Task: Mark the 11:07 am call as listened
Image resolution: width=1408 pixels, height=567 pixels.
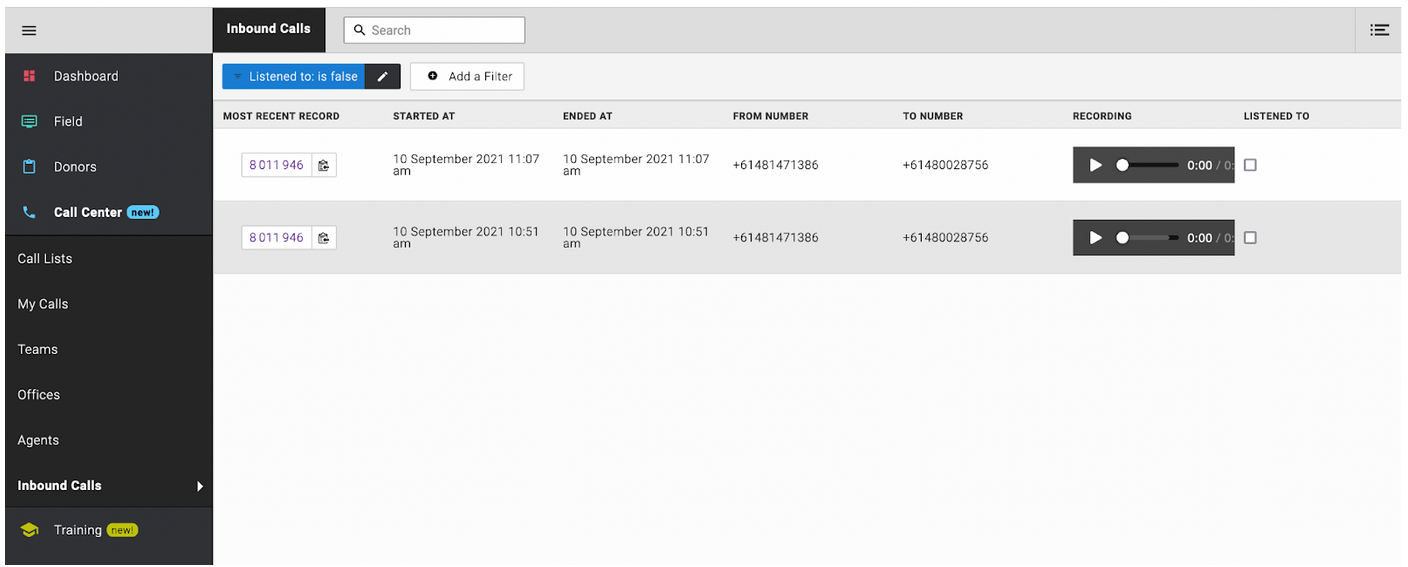Action: pos(1250,165)
